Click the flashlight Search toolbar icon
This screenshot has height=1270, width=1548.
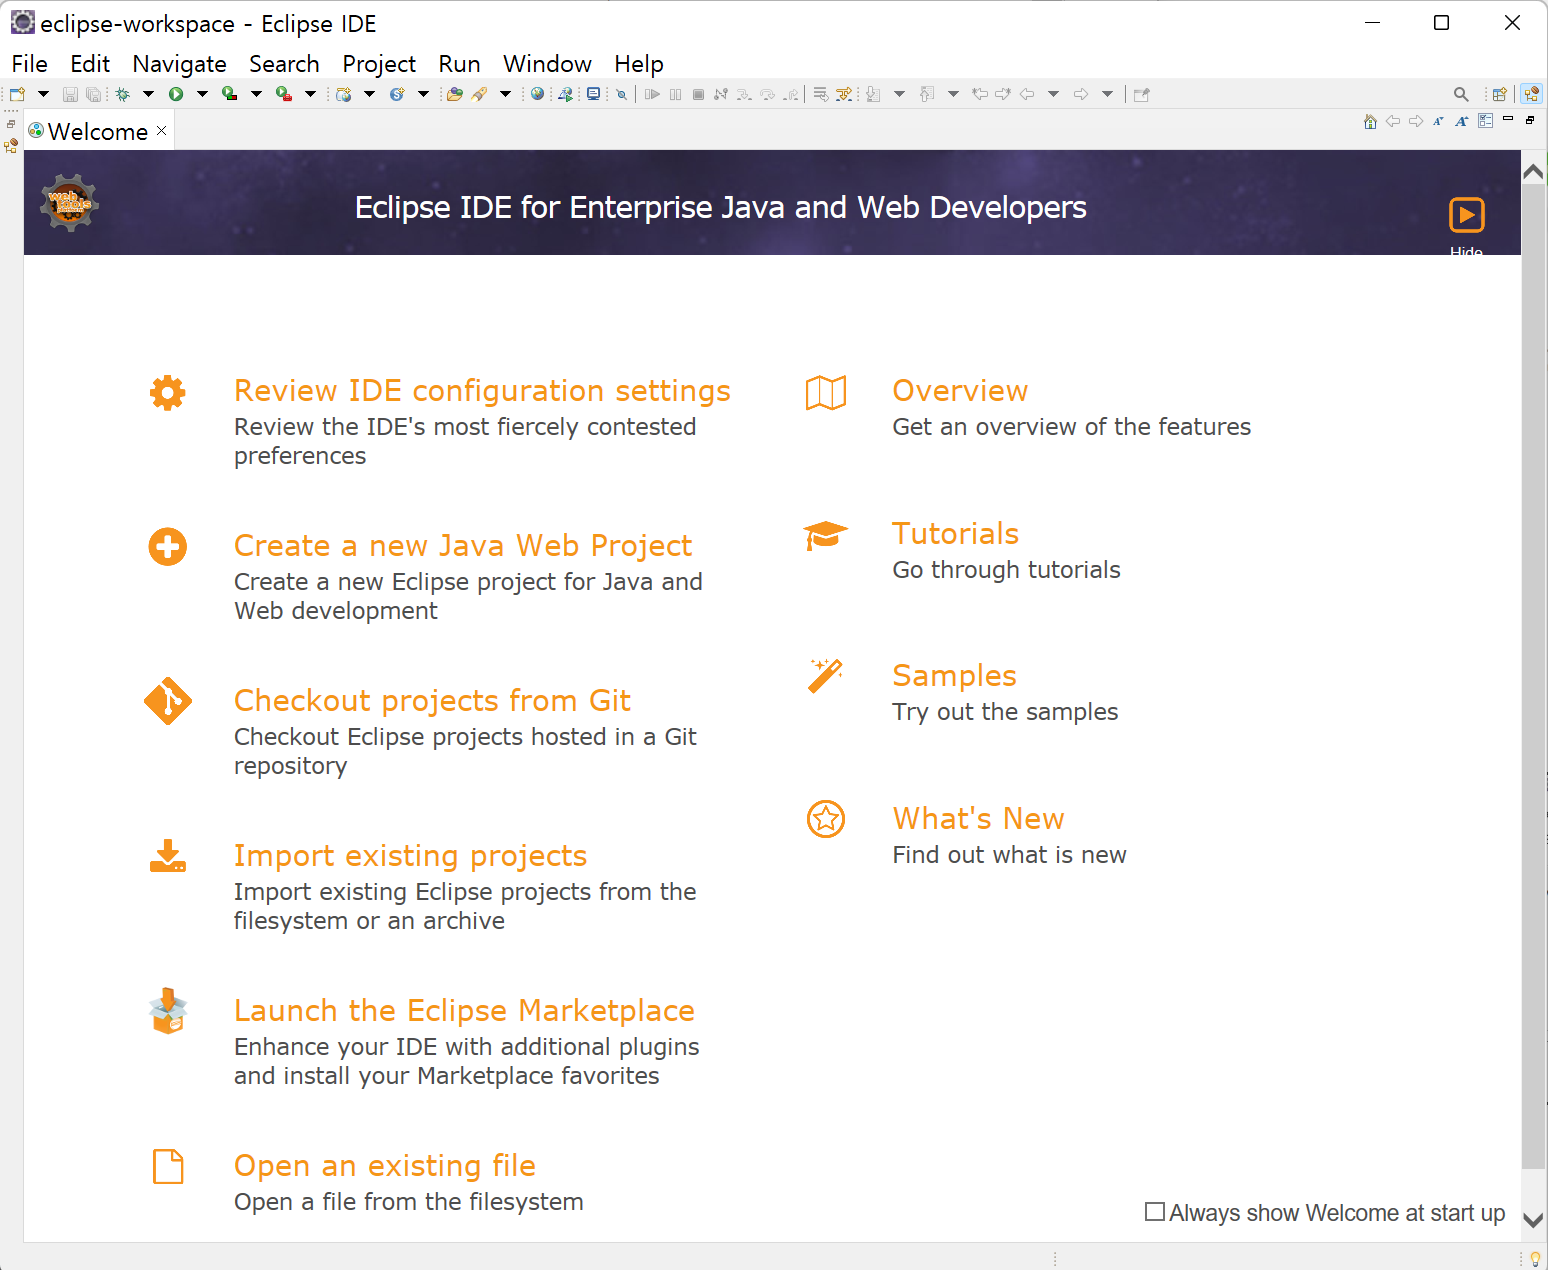[x=480, y=94]
